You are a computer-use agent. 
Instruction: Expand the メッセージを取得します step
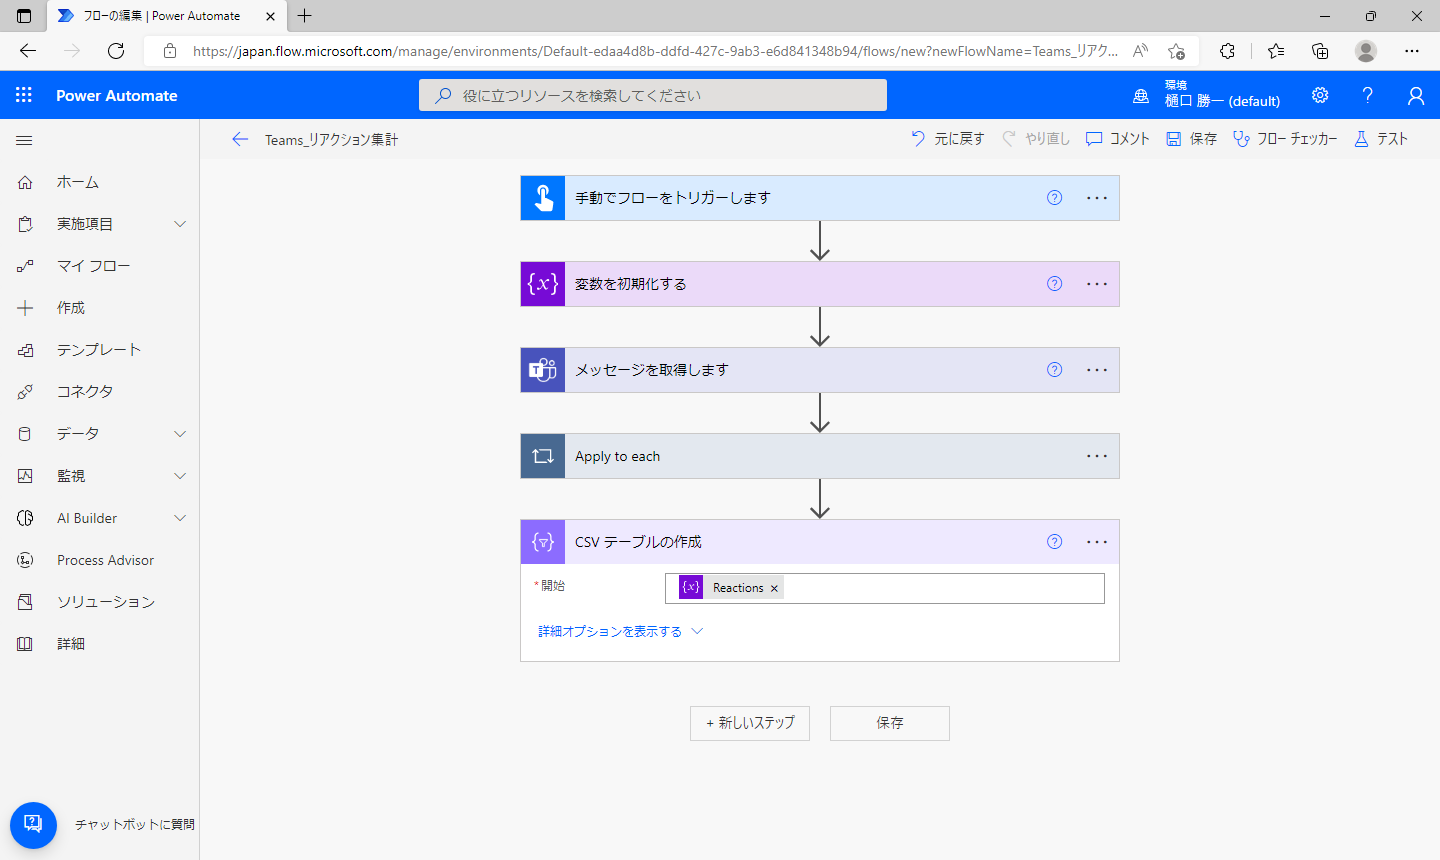point(820,370)
